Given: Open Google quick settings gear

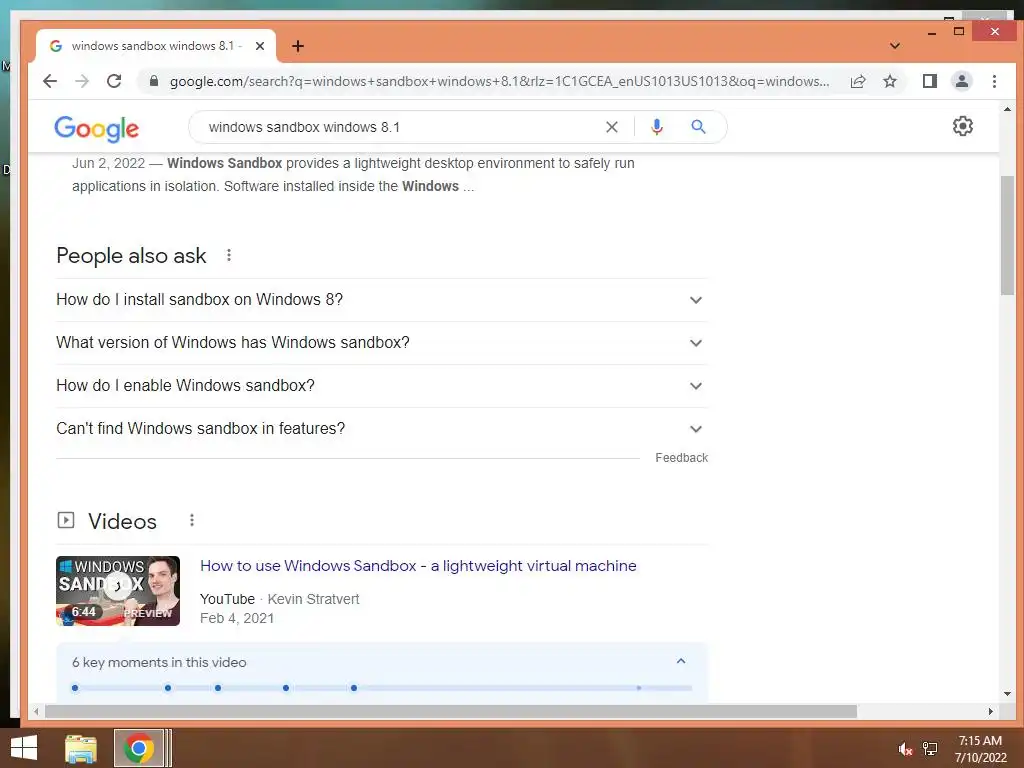Looking at the screenshot, I should pos(963,126).
